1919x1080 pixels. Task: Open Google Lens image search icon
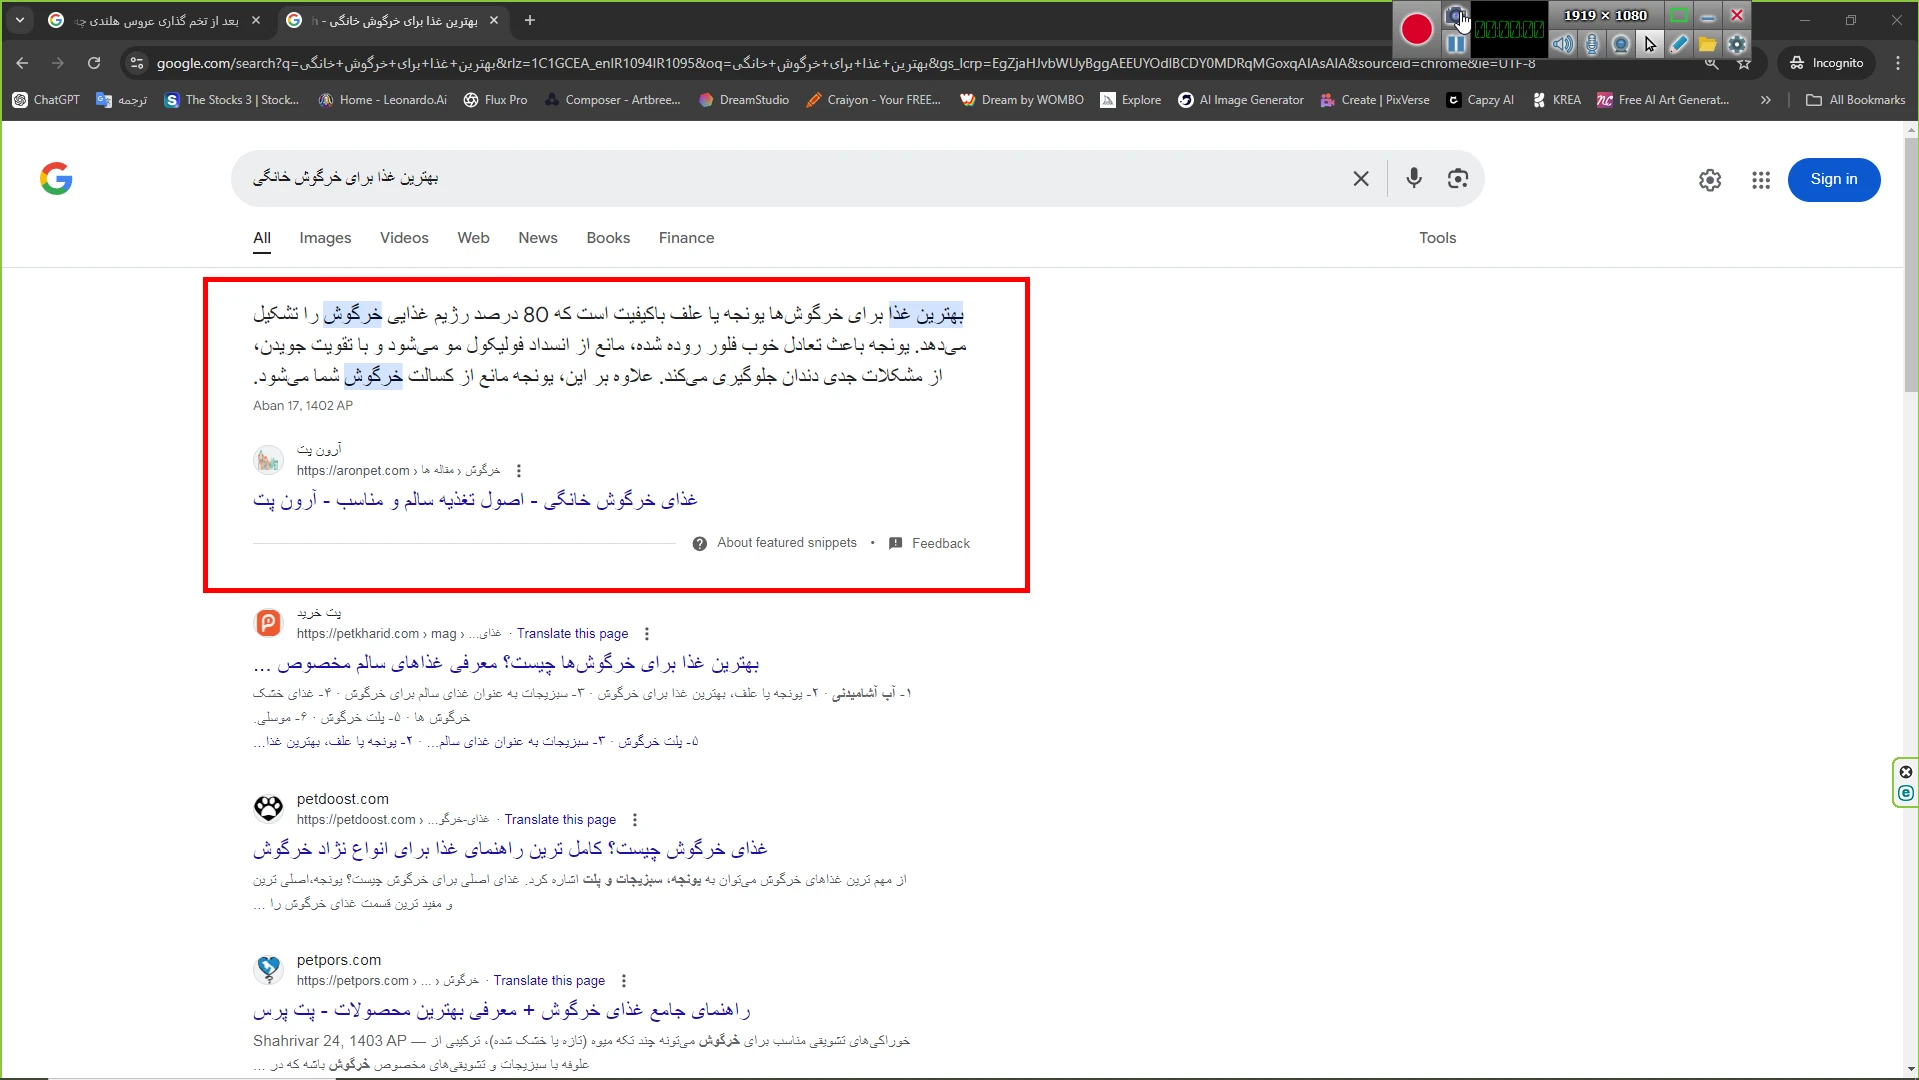1457,178
